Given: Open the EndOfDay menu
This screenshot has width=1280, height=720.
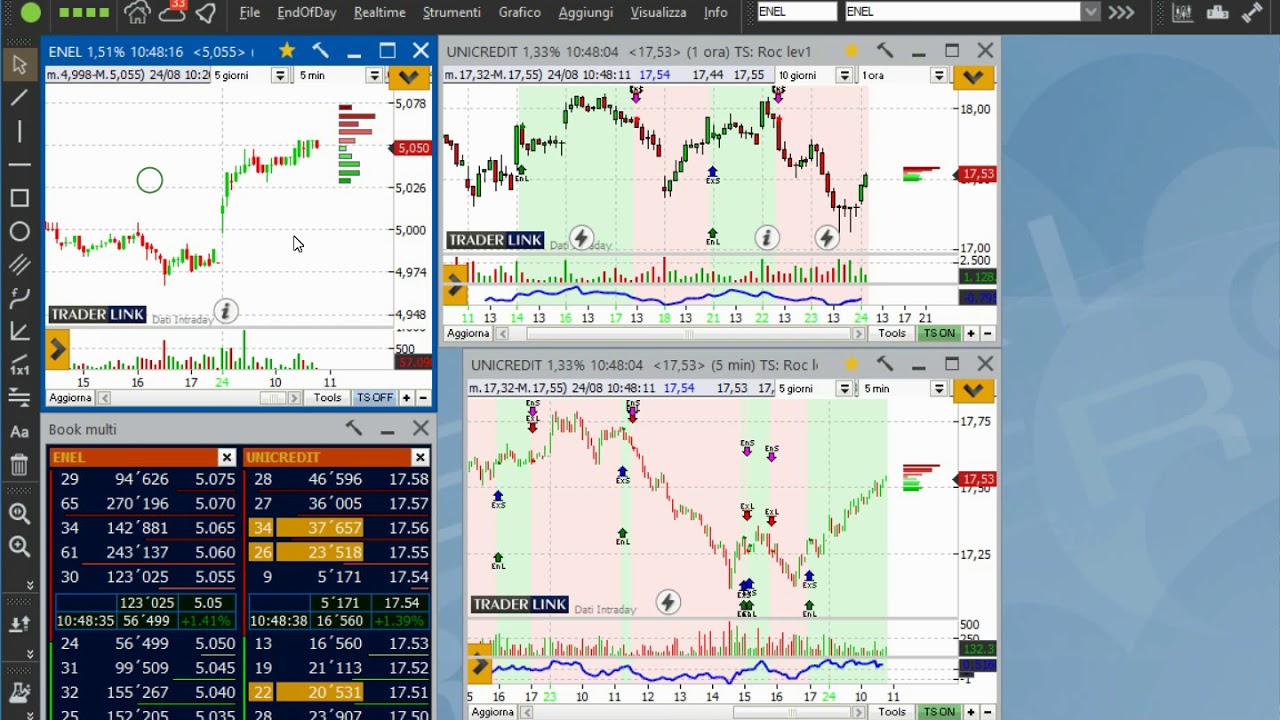Looking at the screenshot, I should click(x=306, y=12).
